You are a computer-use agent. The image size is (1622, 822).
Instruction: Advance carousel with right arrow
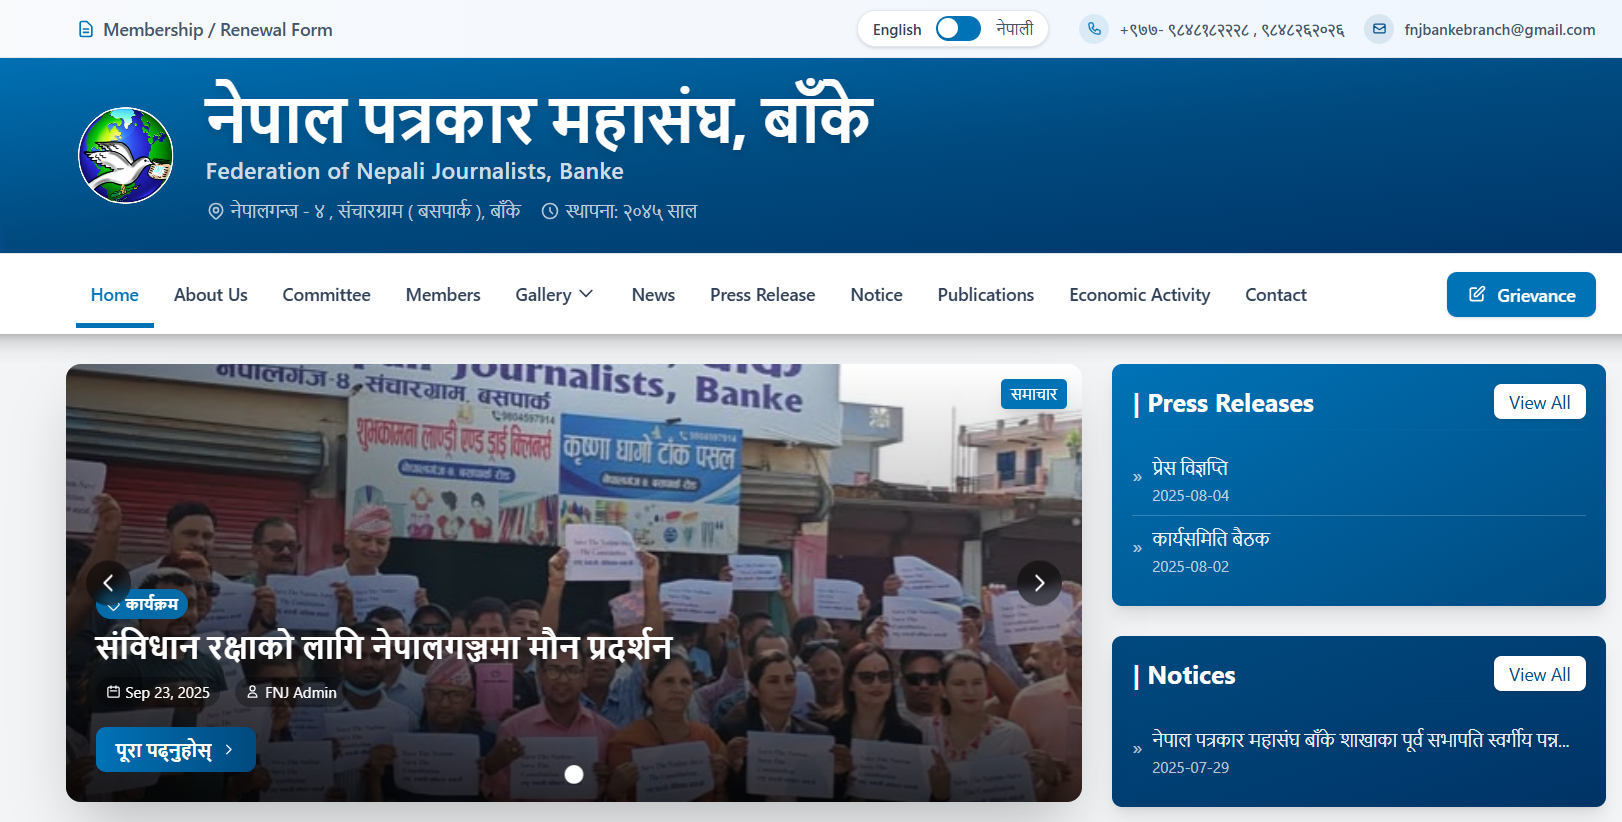[x=1039, y=583]
